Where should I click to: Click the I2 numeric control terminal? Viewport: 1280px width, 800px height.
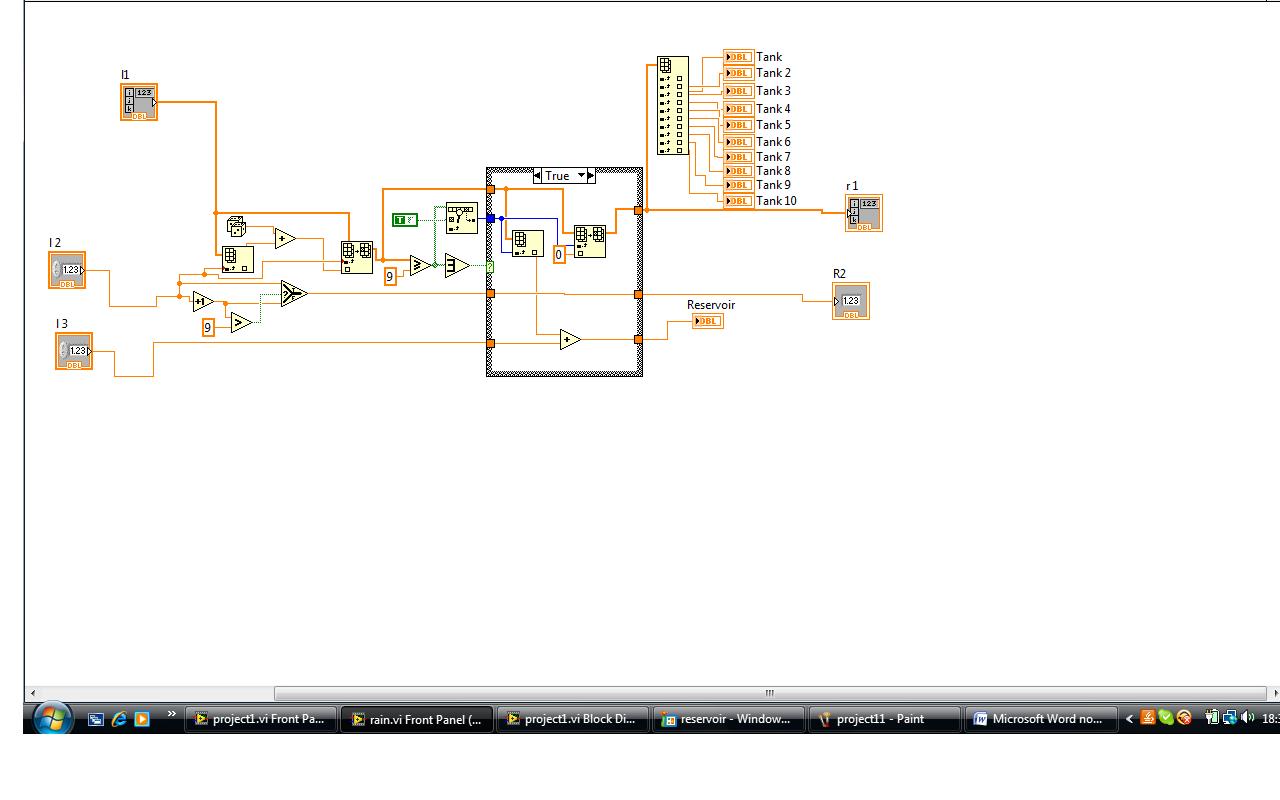point(67,270)
